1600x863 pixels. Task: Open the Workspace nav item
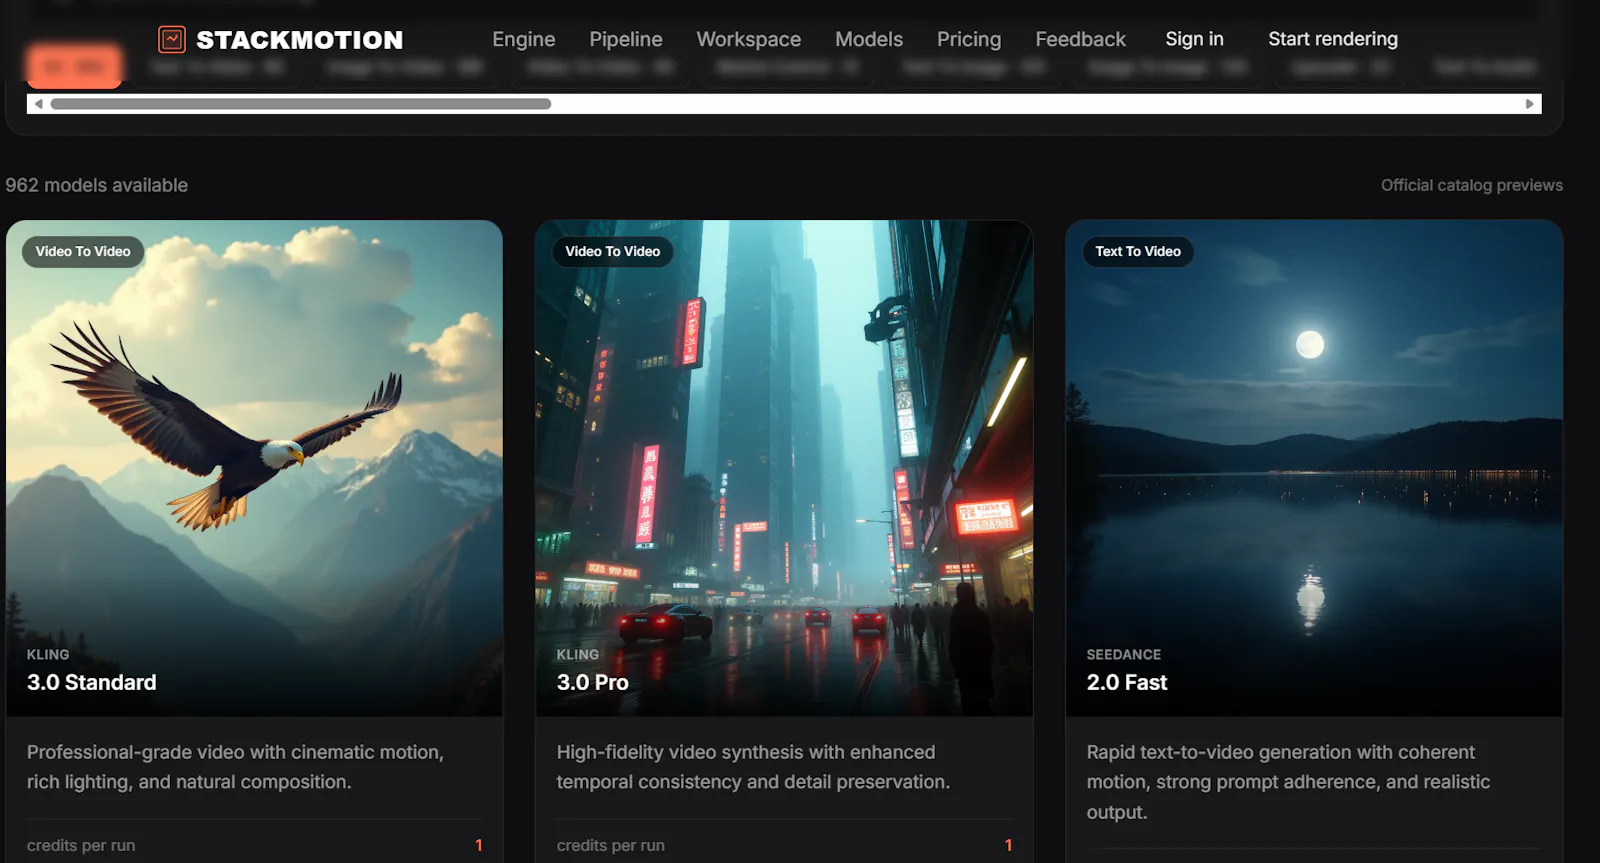[x=748, y=39]
